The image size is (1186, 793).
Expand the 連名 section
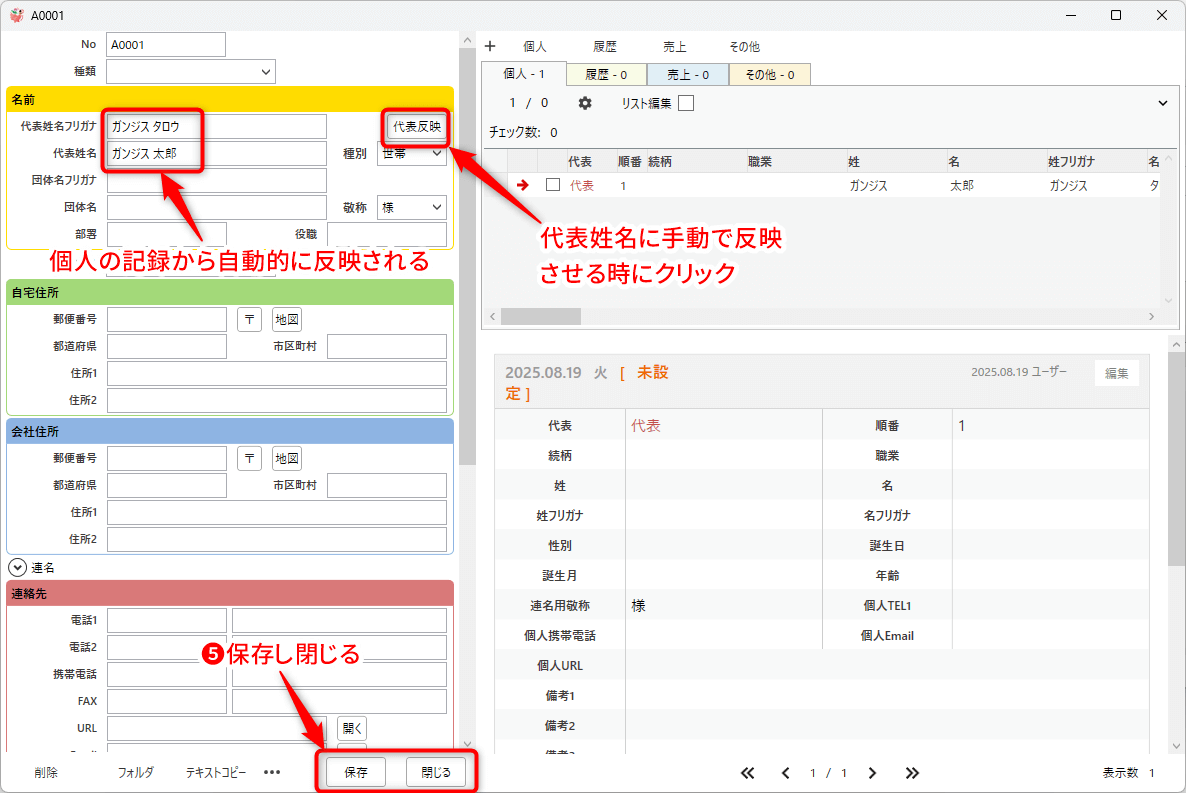point(17,568)
